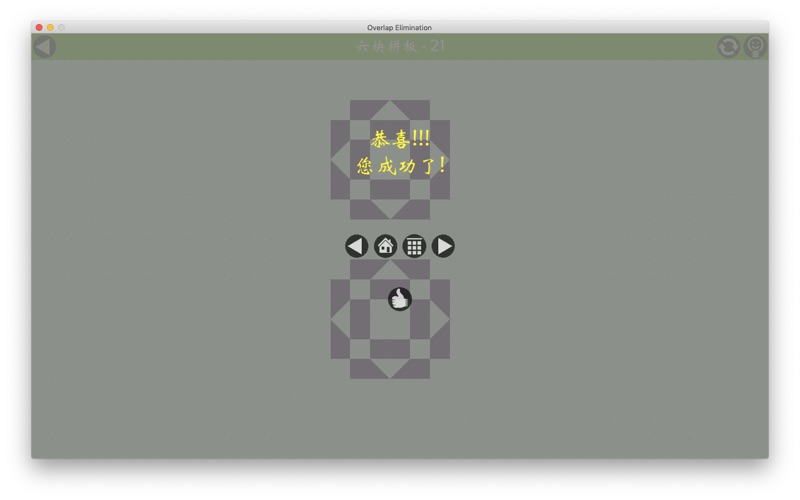Open the level selection grid icon
The width and height of the screenshot is (800, 500).
[x=414, y=246]
